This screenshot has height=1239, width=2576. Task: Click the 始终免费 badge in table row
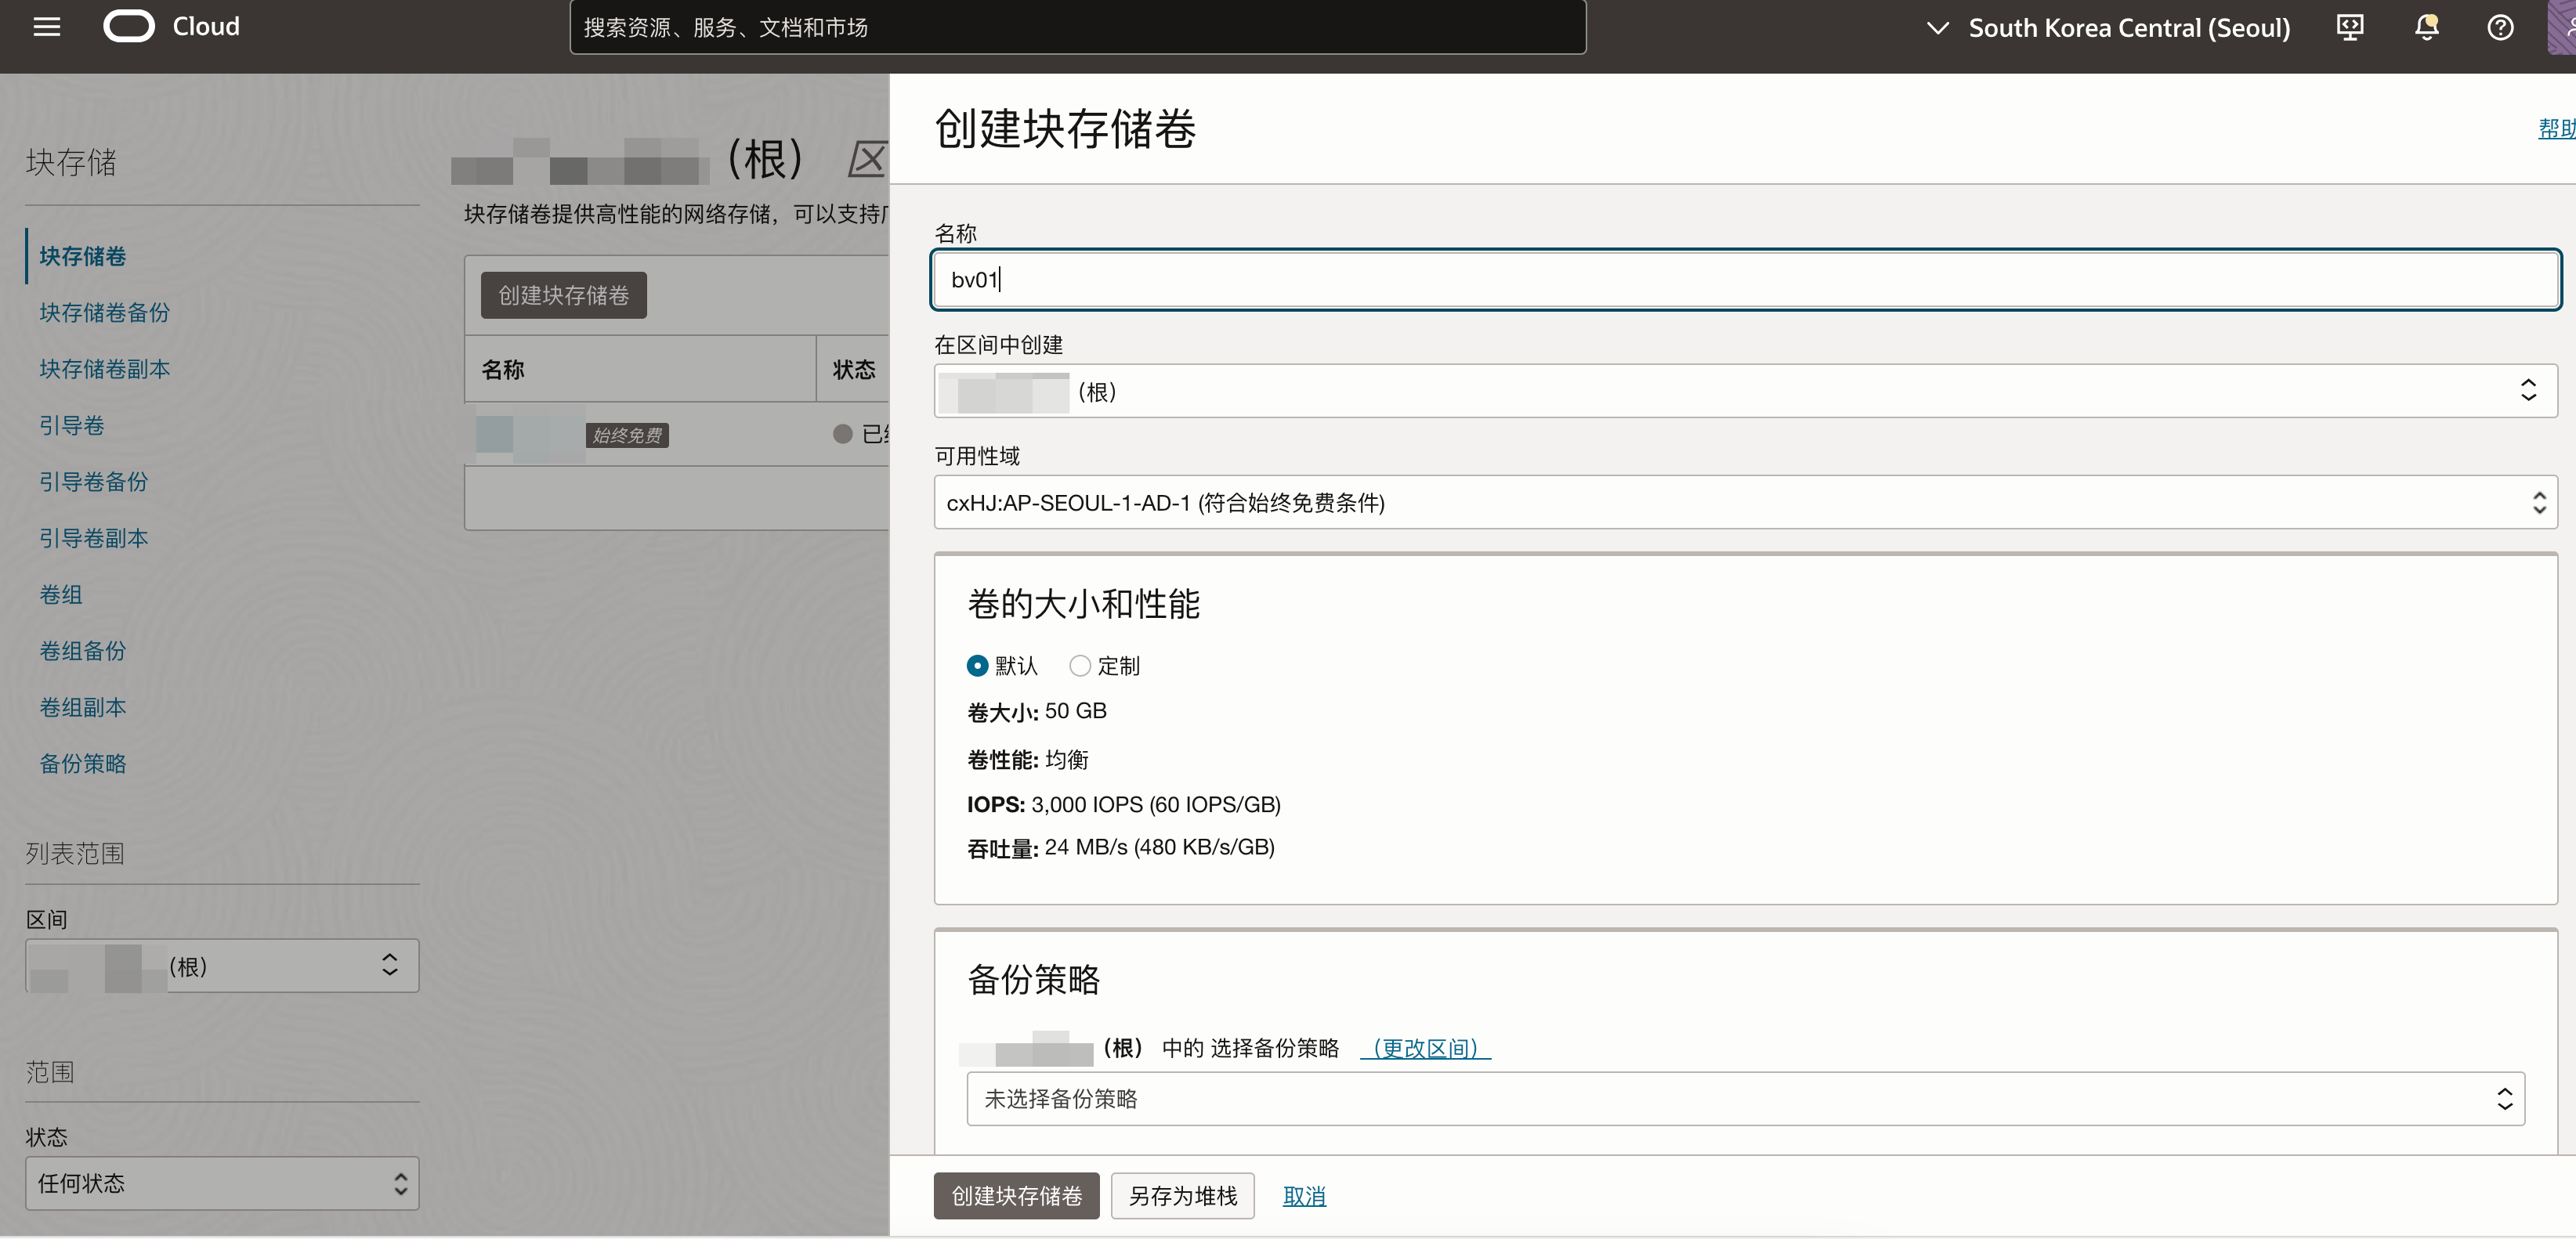click(x=627, y=435)
